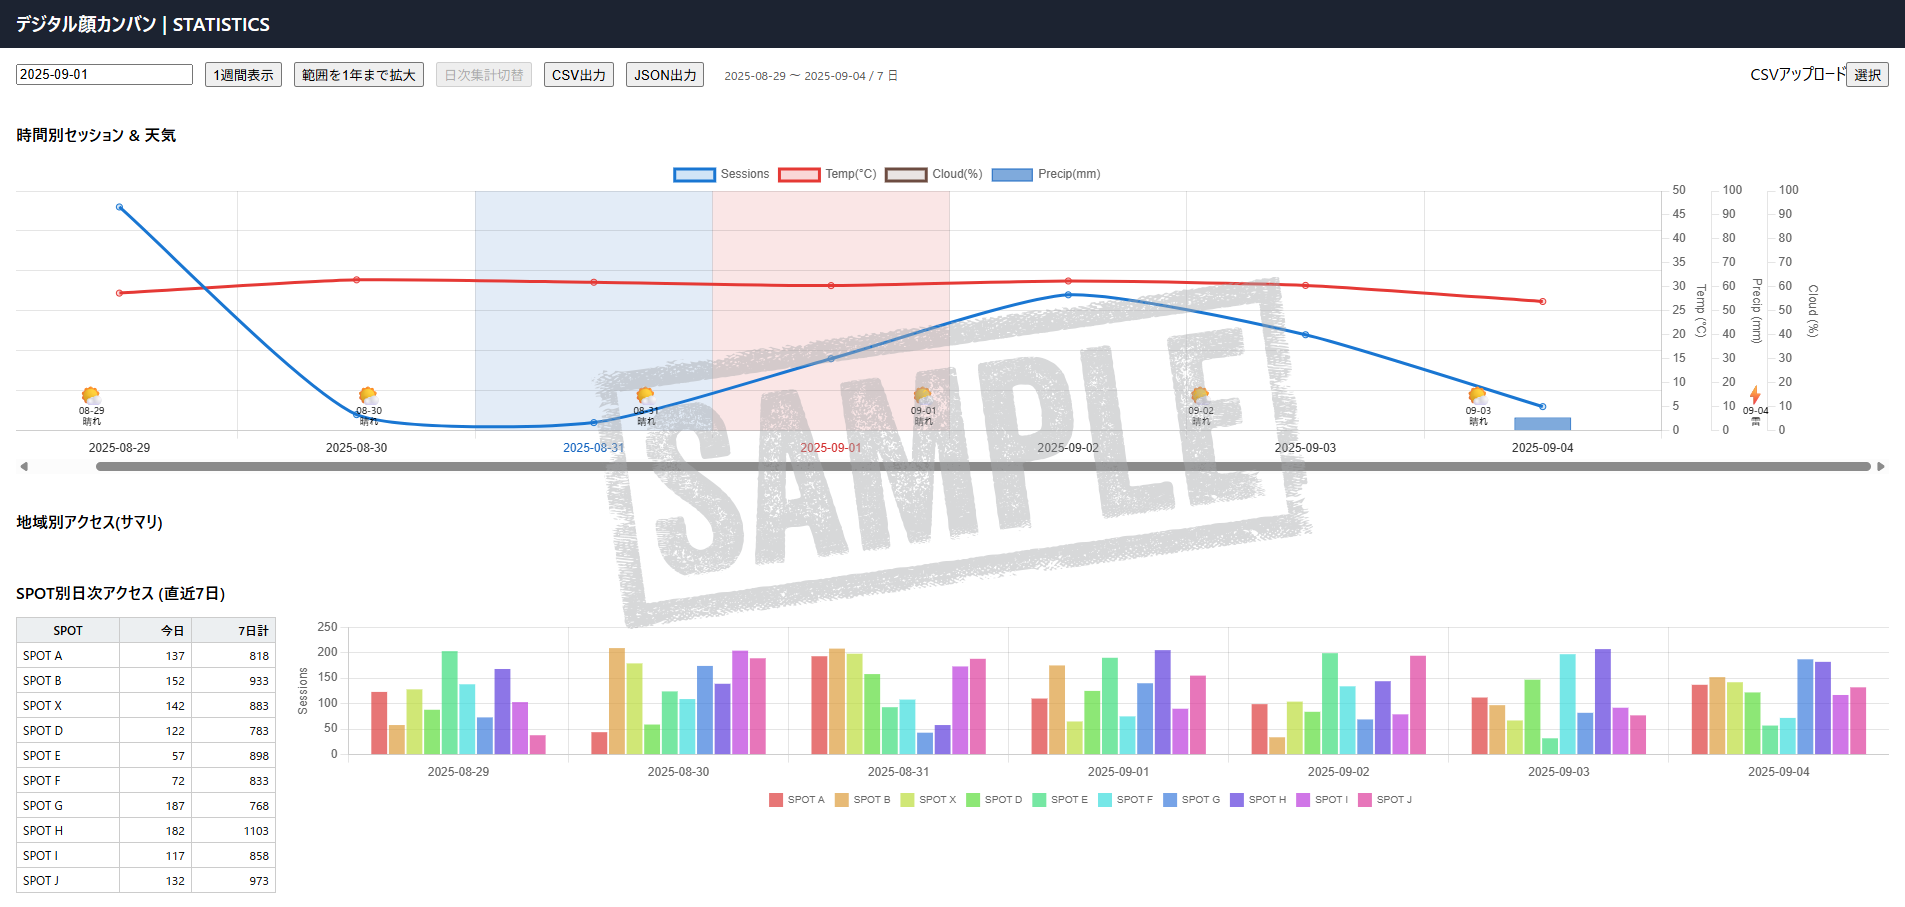Viewport: 1905px width, 907px height.
Task: Click the chart scrollbar left arrow
Action: click(24, 467)
